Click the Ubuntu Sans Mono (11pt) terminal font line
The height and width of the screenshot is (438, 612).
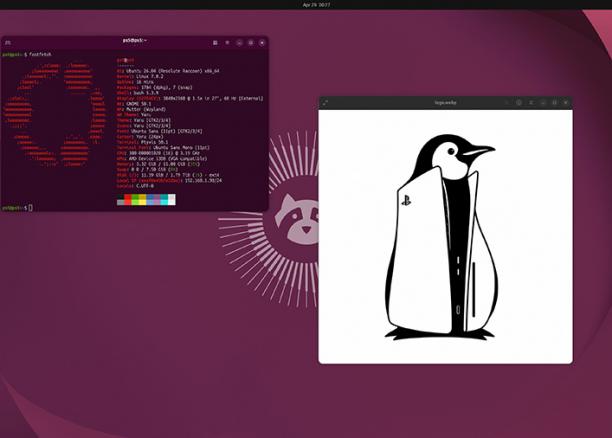click(x=163, y=148)
